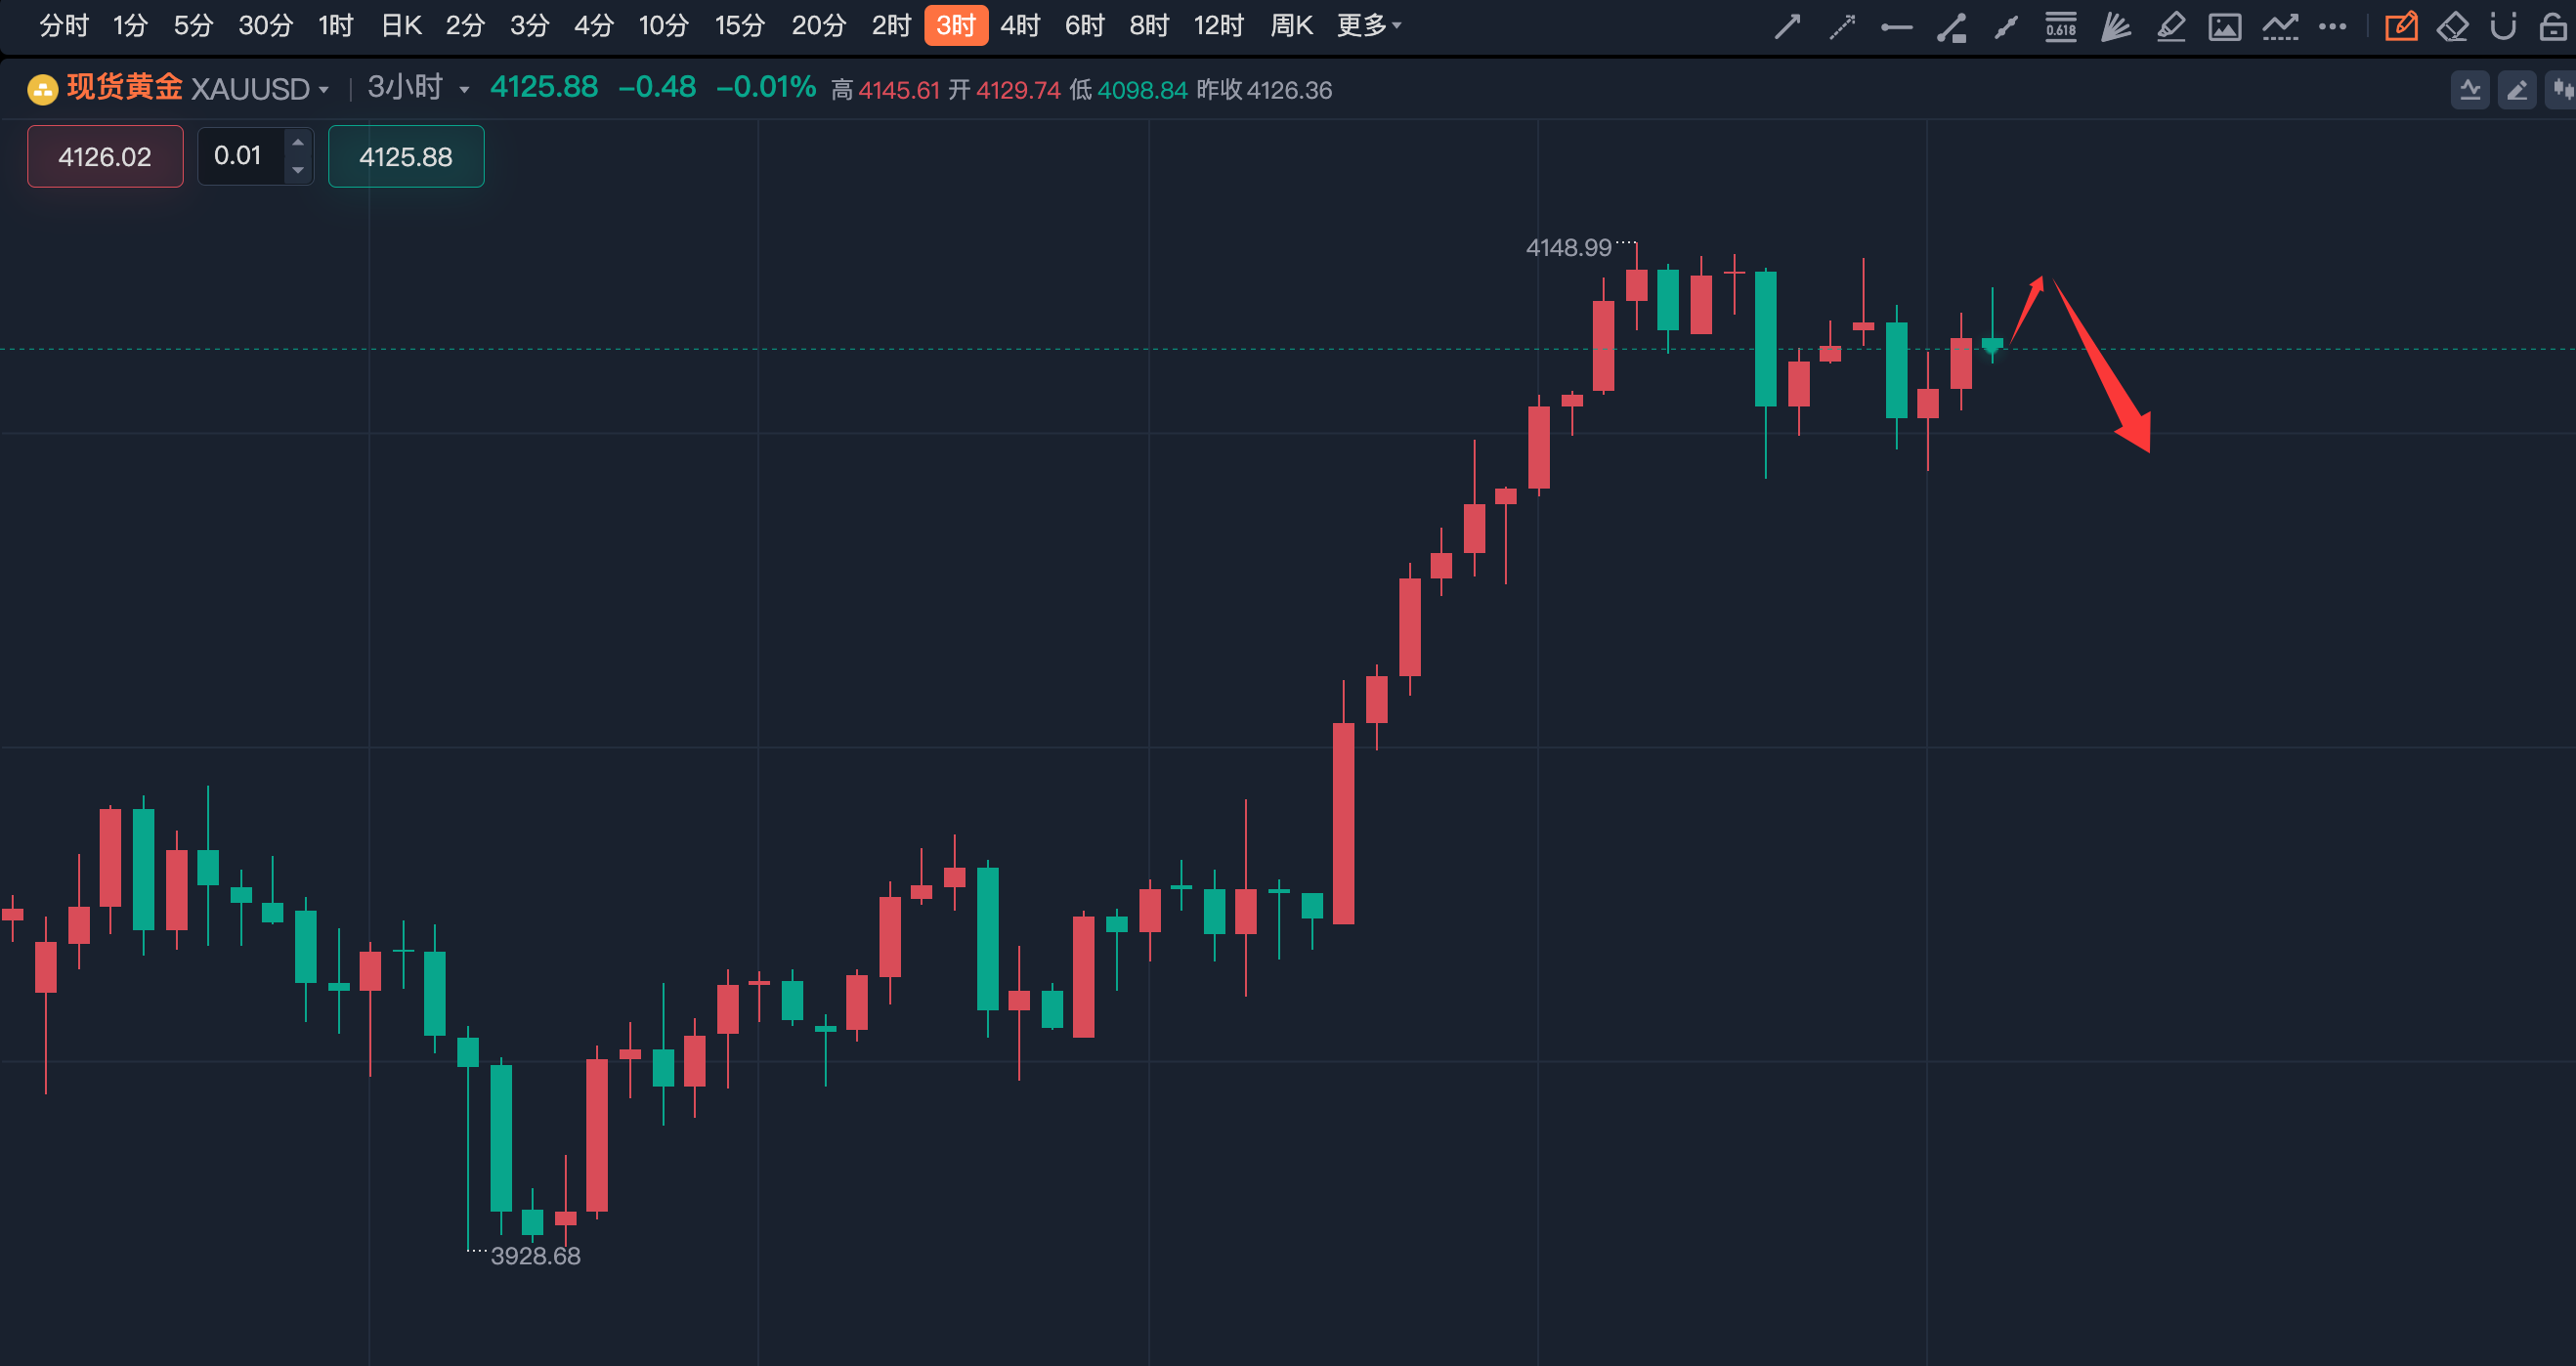Open the indicator line panel icon

tap(2470, 90)
